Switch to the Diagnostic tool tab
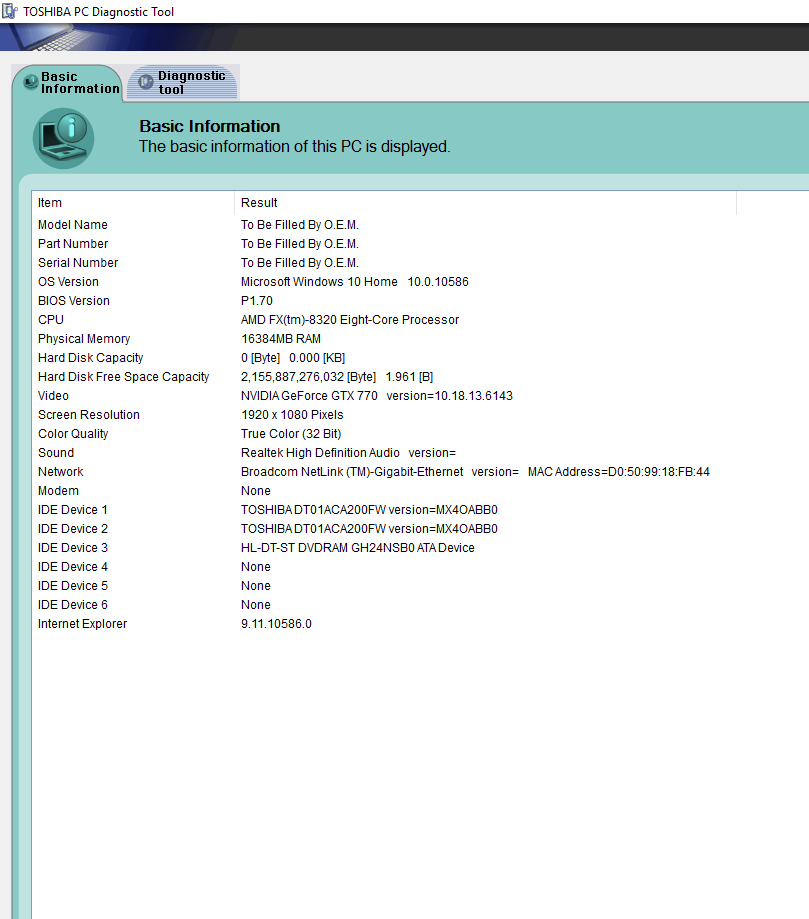Screen dimensions: 809x919 pyautogui.click(x=183, y=83)
